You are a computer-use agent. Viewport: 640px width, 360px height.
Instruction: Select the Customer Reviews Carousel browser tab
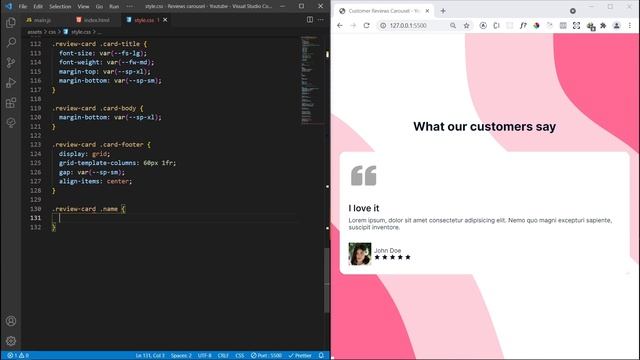[x=384, y=11]
